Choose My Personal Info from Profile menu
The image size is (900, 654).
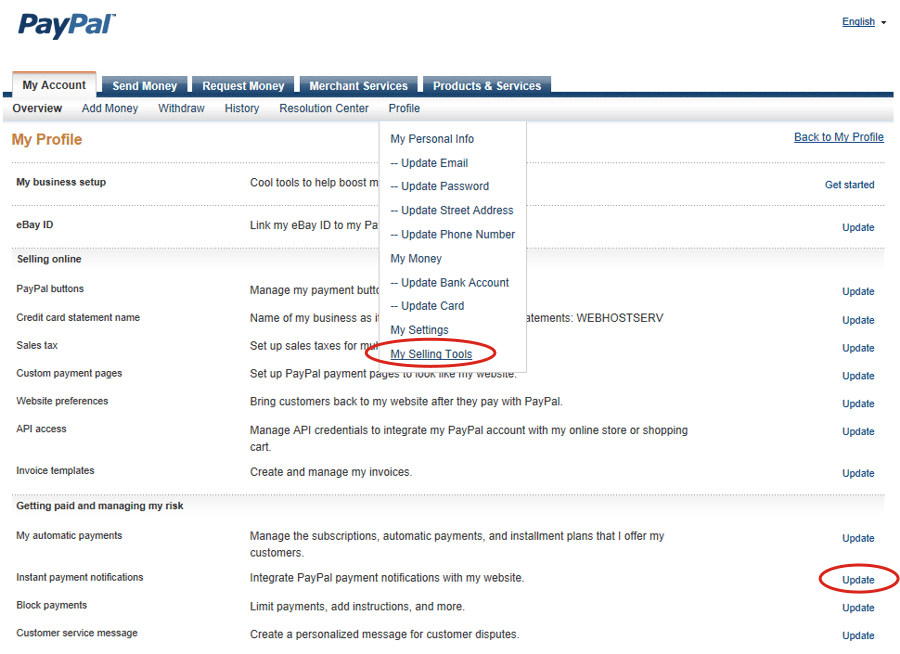click(x=432, y=139)
